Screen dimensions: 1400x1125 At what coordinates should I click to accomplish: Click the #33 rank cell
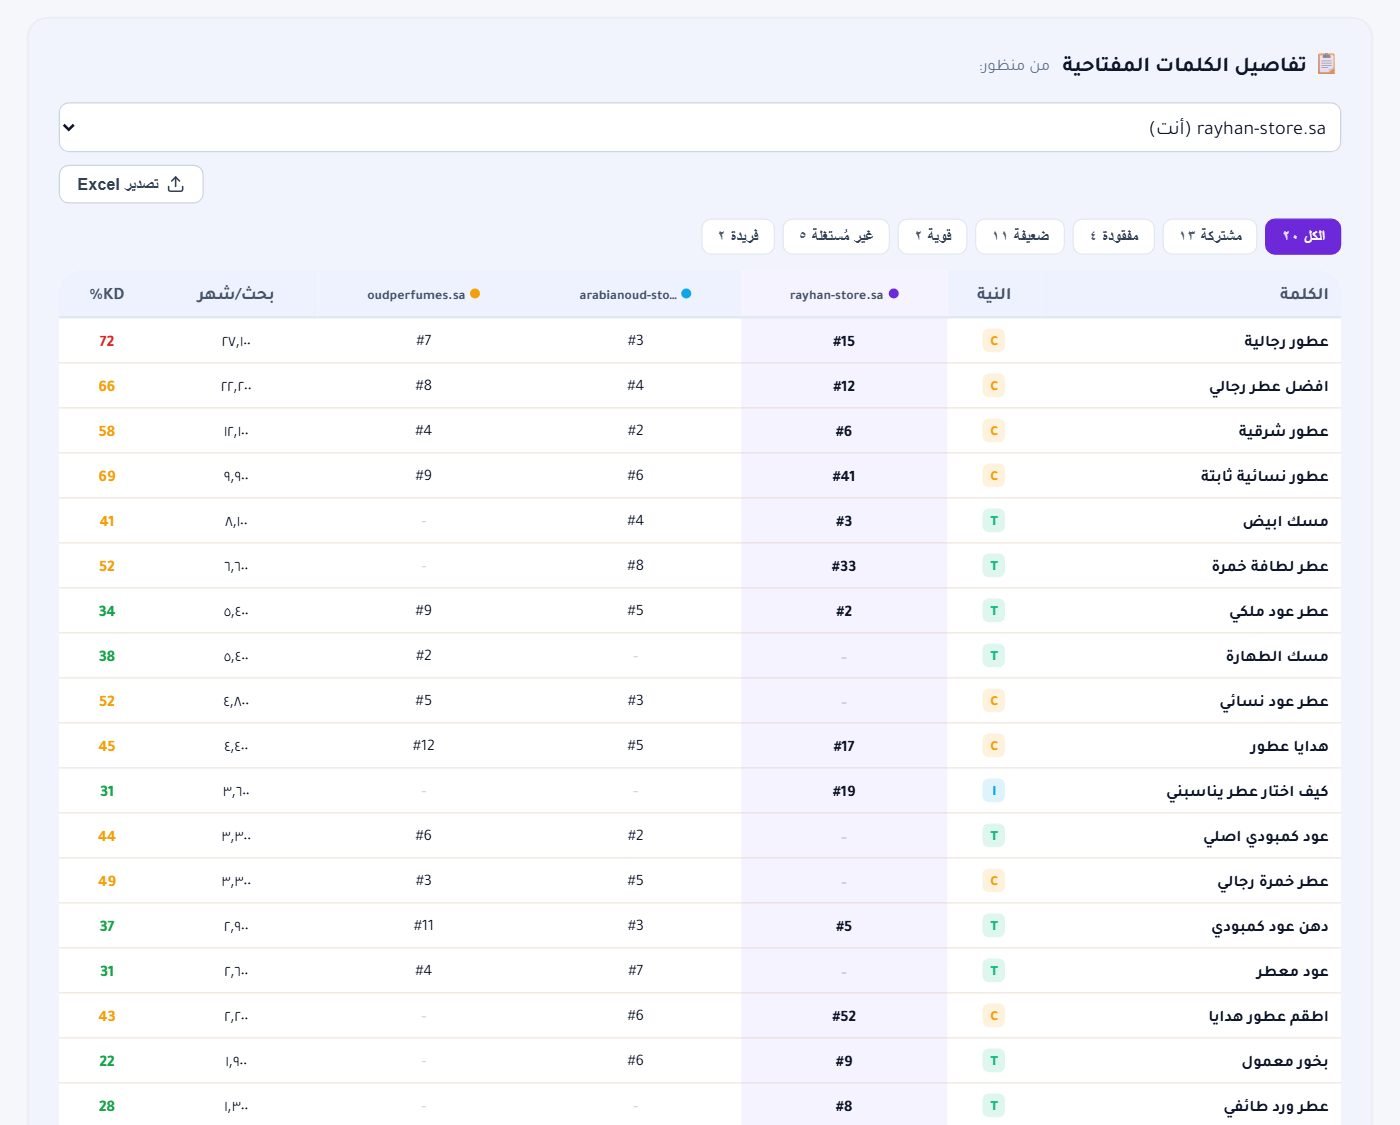844,566
